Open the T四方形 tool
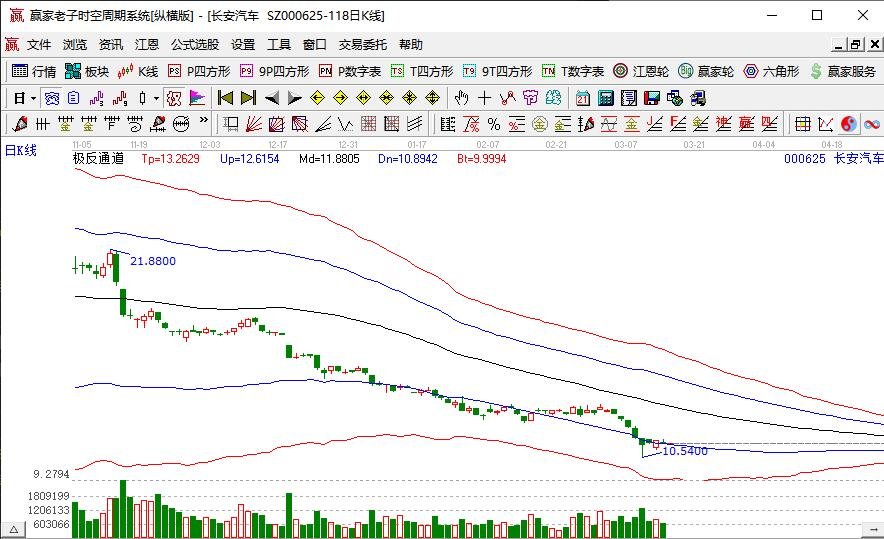This screenshot has width=884, height=539. [422, 71]
